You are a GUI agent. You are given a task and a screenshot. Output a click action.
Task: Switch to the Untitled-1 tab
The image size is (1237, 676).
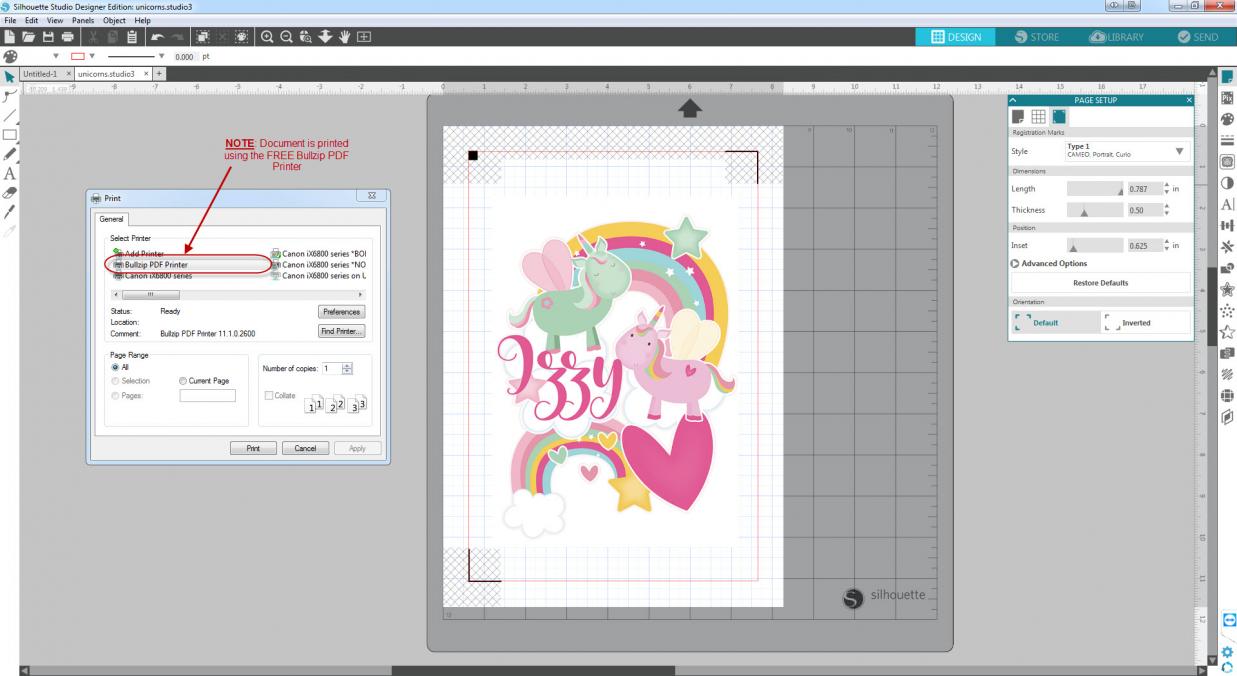(x=38, y=74)
